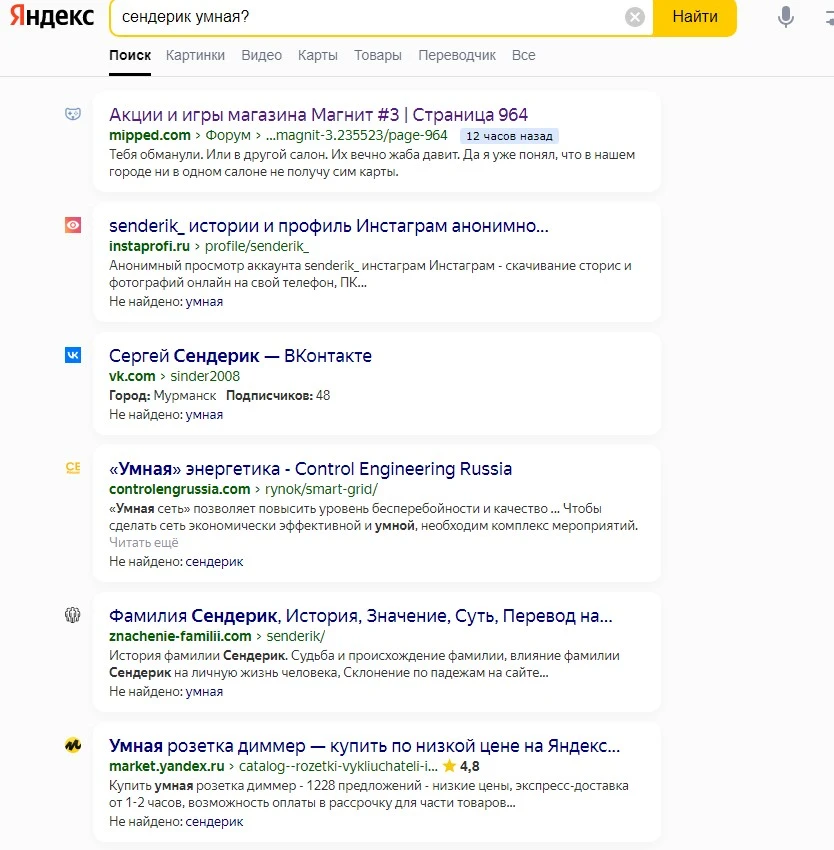Open the instaprofi.ru domain link
Image resolution: width=834 pixels, height=850 pixels.
pos(149,246)
